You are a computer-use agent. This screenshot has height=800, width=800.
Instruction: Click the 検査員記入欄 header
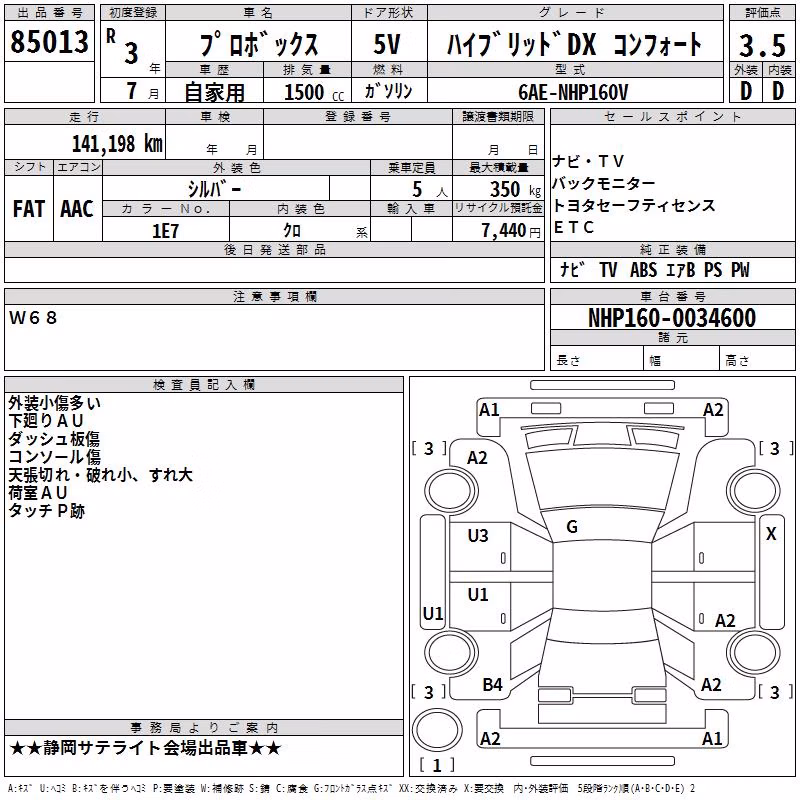[x=204, y=385]
